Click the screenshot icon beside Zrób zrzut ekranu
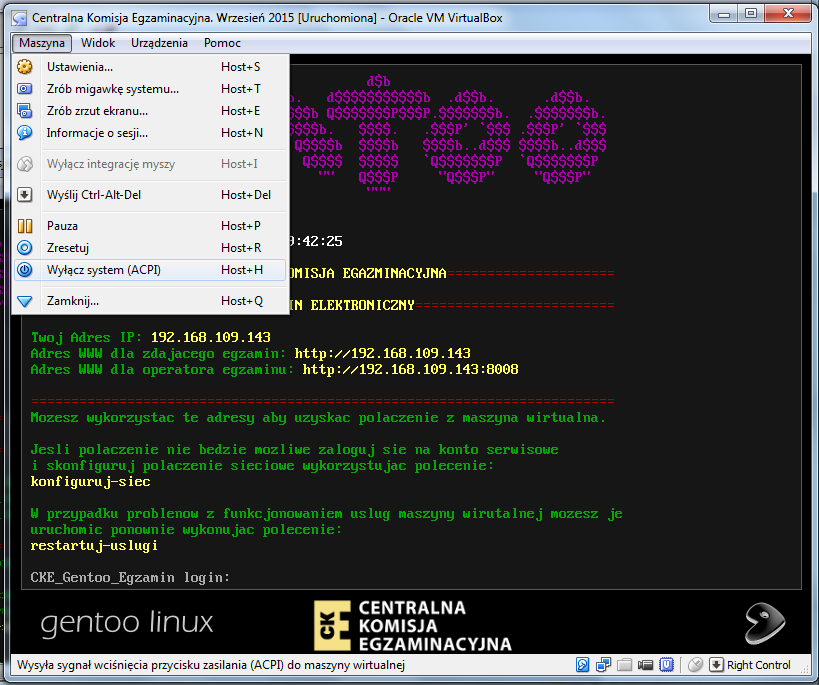 tap(25, 111)
